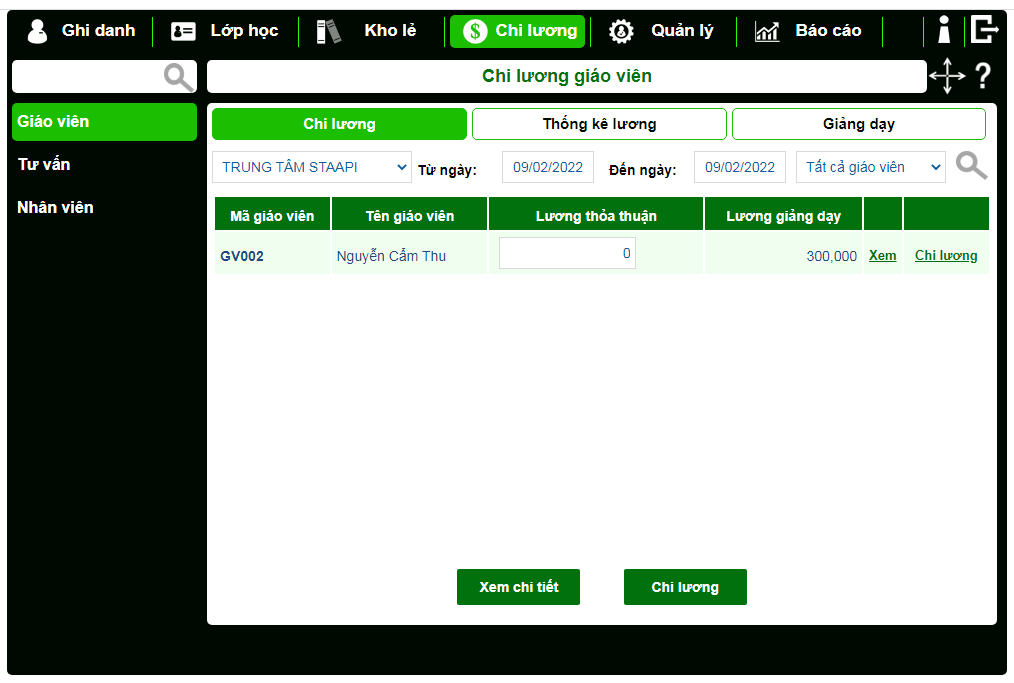Open the Ghi danh menu
Viewport: 1014px width, 683px height.
[x=81, y=31]
